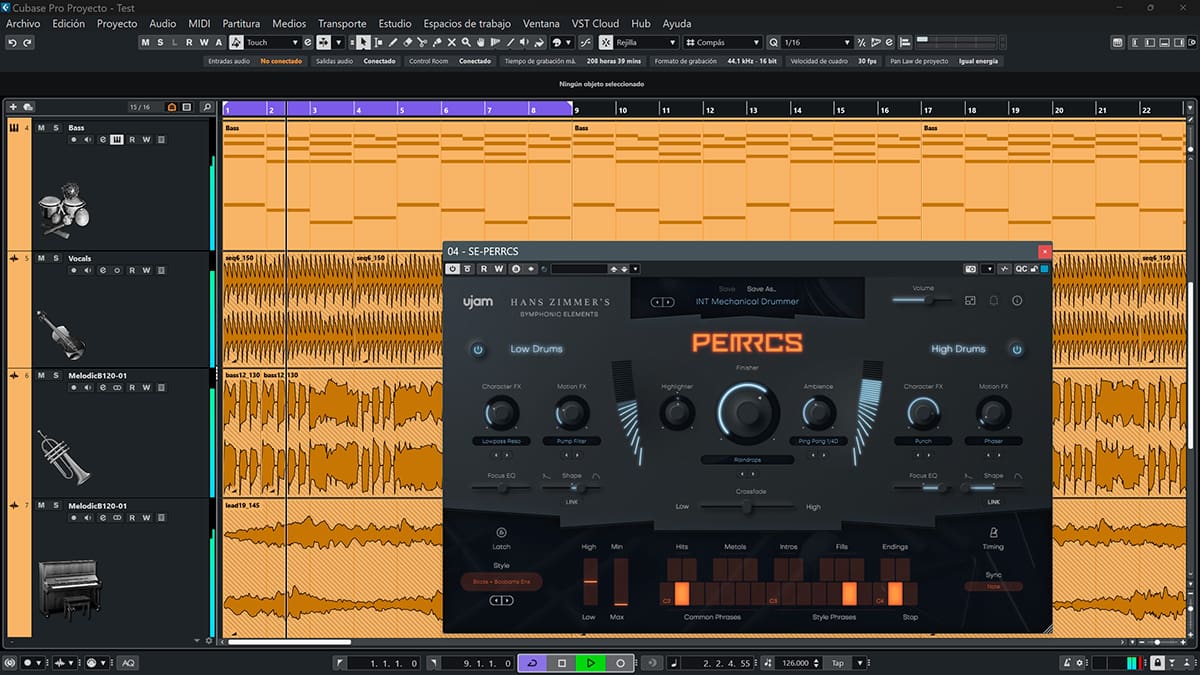Click the 126.000 tempo field
The height and width of the screenshot is (675, 1200).
click(797, 663)
